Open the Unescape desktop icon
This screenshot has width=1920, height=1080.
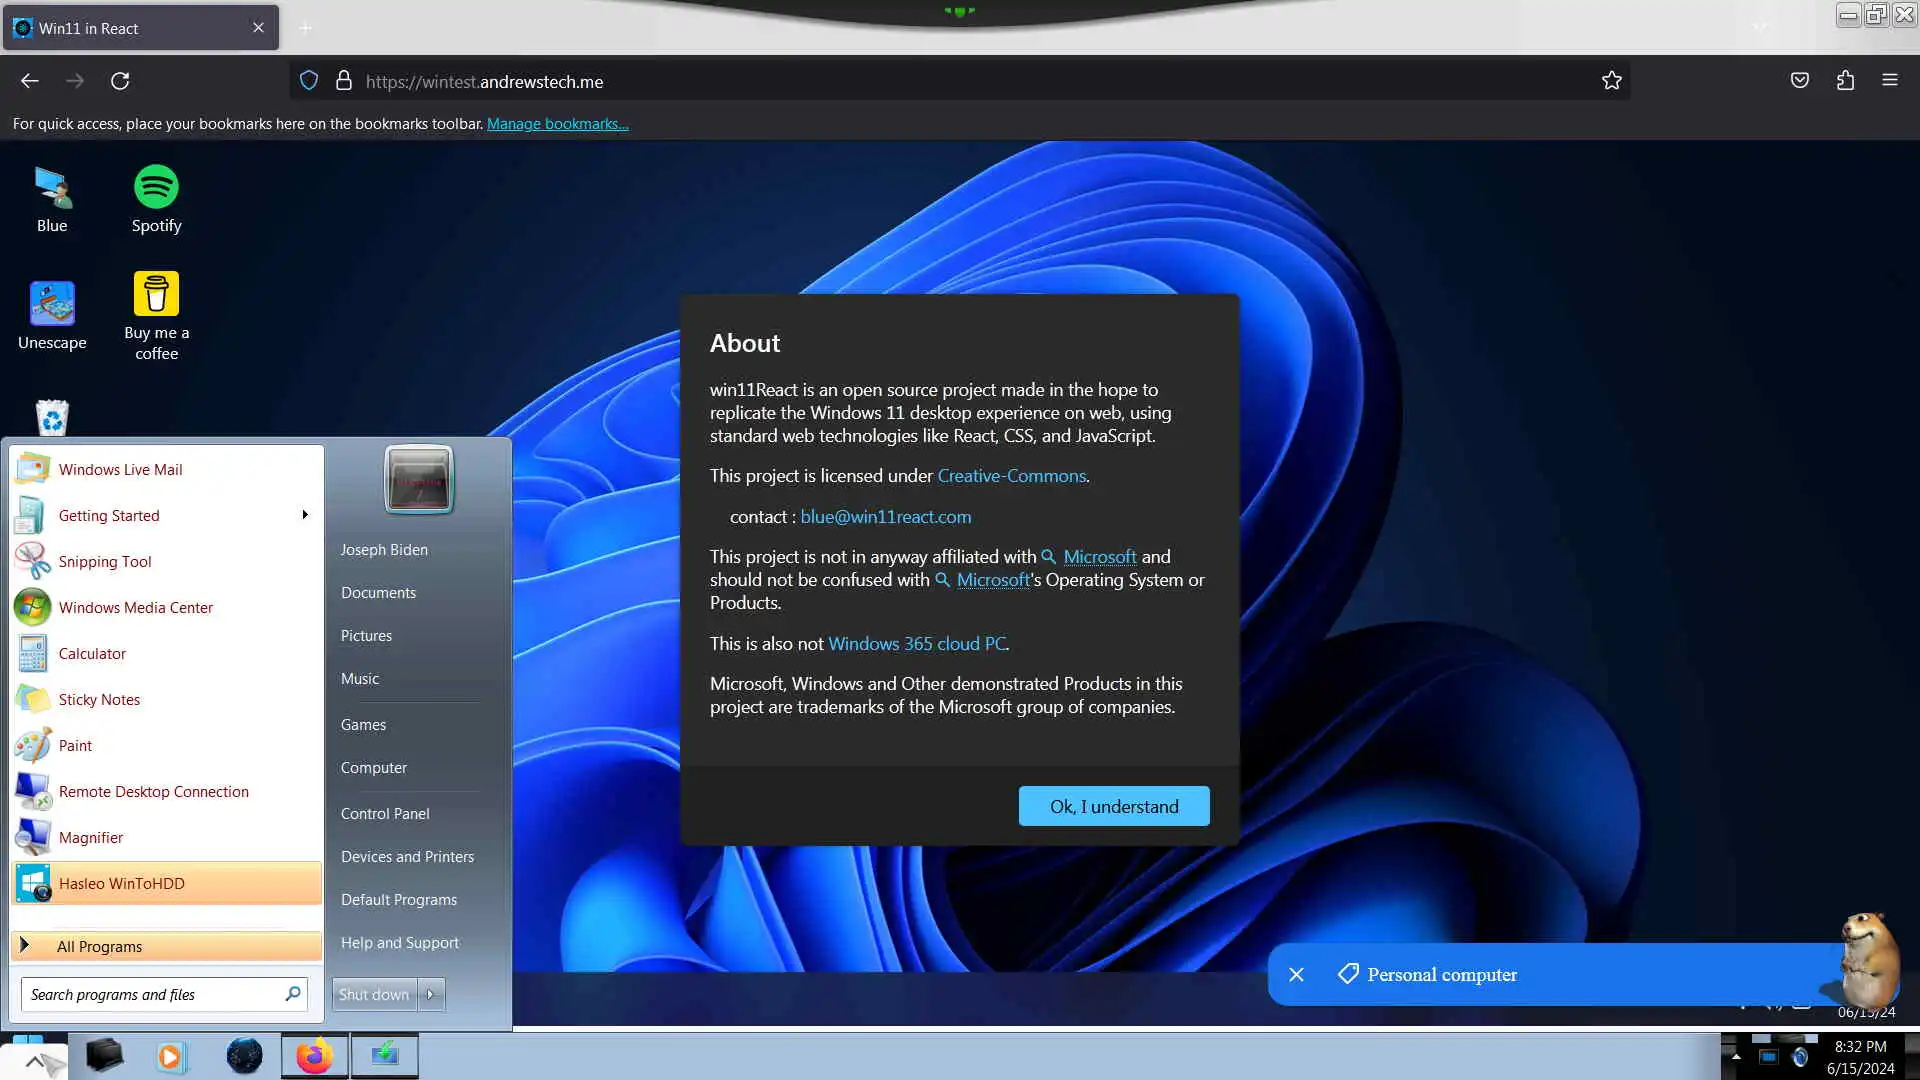(52, 315)
